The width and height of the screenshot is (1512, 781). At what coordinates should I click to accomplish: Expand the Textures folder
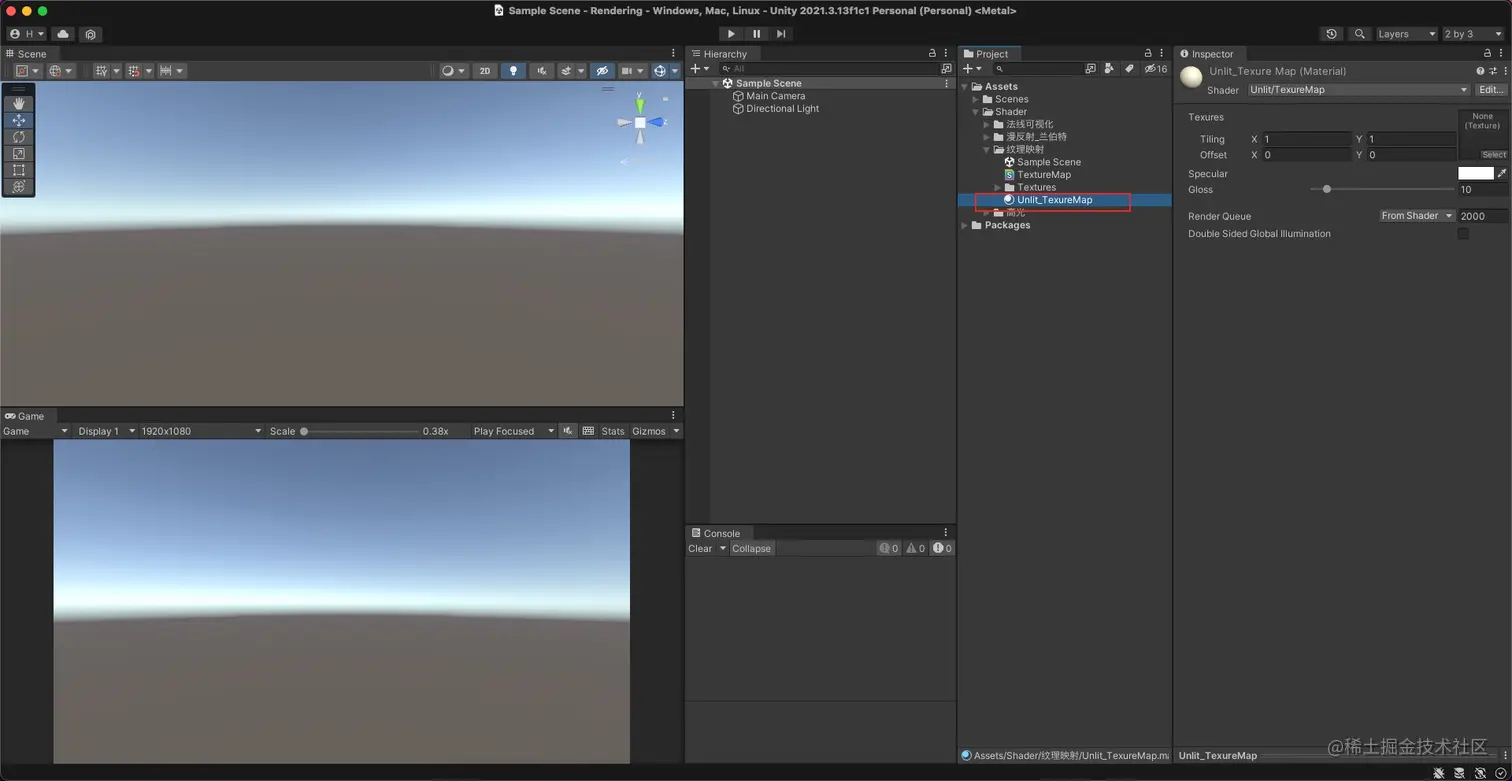998,187
